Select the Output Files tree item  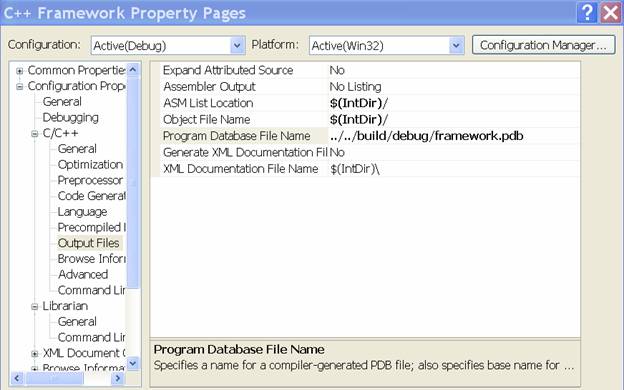pos(88,243)
